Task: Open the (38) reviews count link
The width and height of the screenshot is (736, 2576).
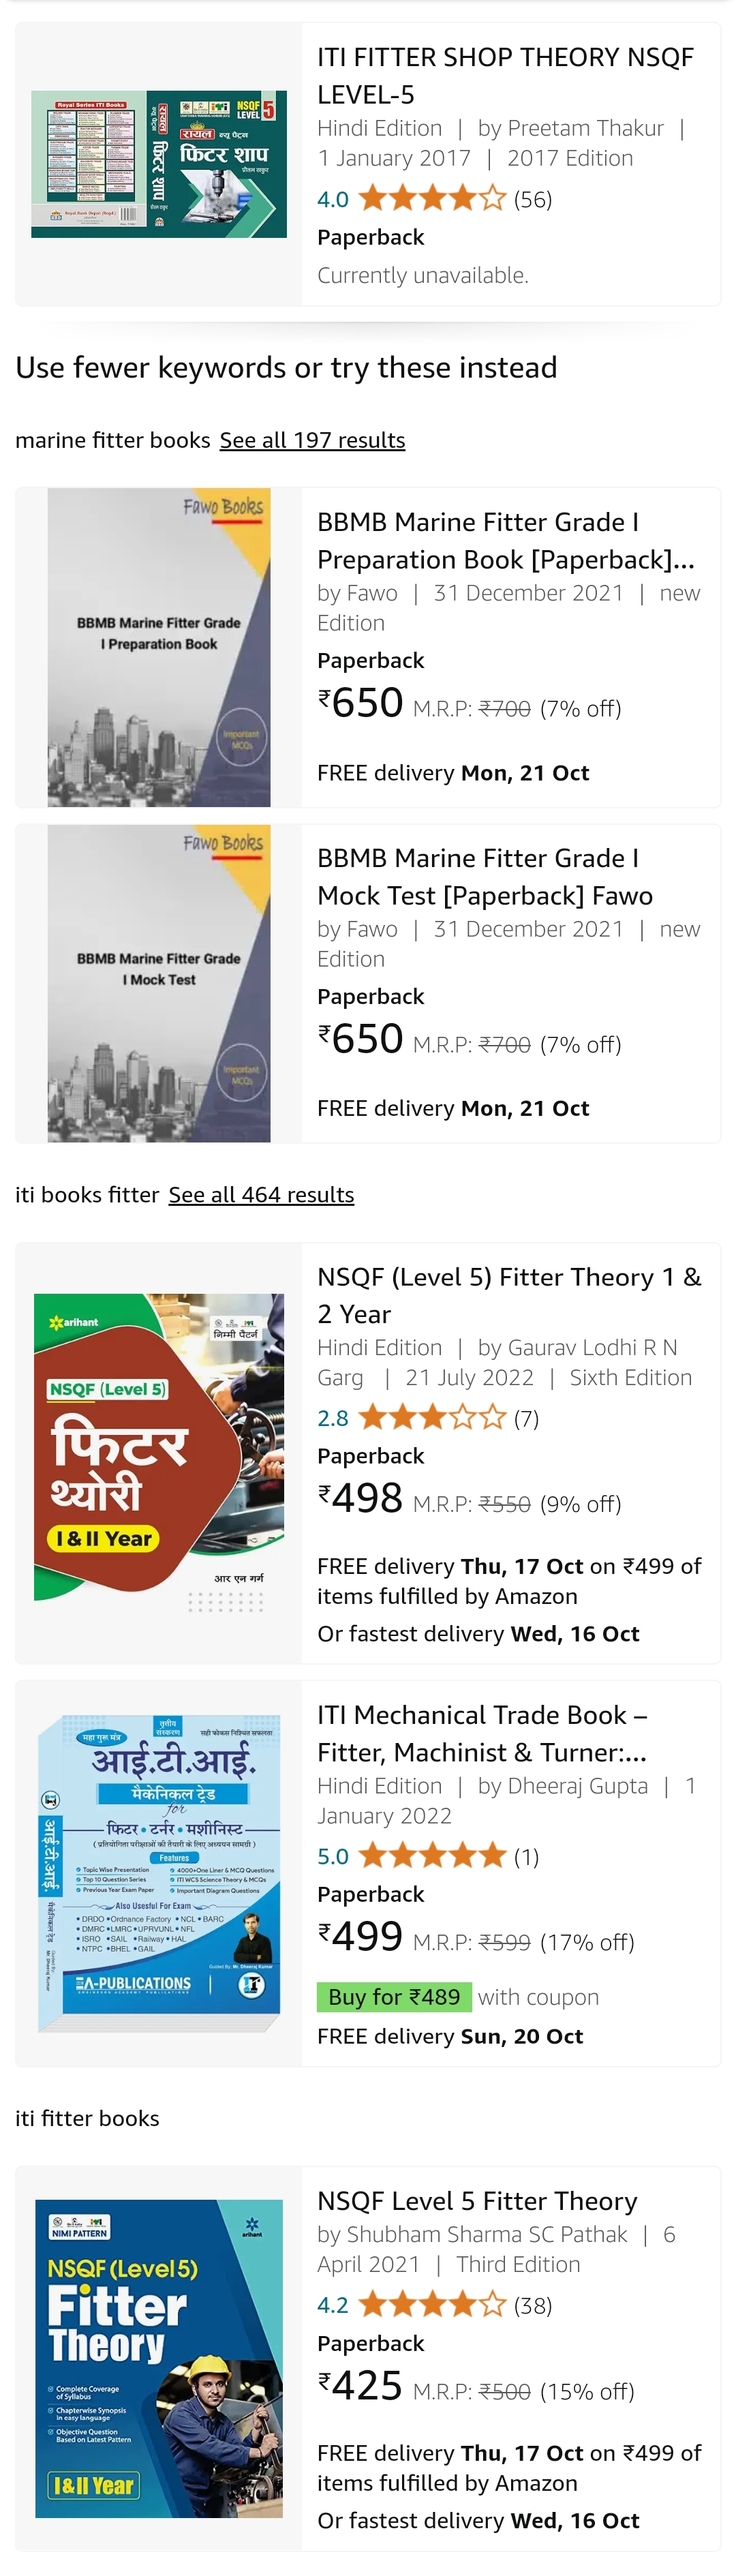Action: [x=533, y=2305]
